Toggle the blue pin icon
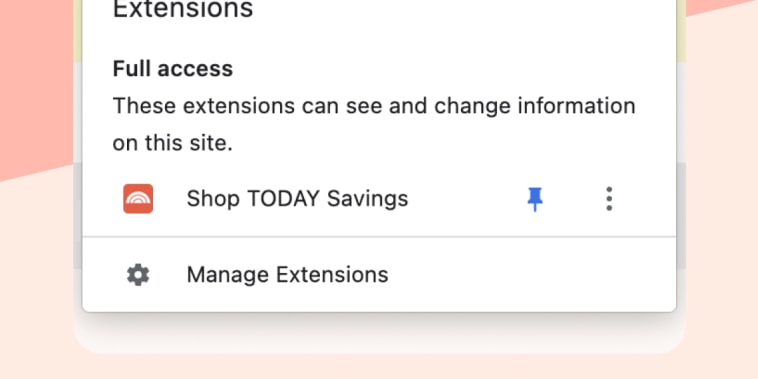The width and height of the screenshot is (758, 379). 535,199
